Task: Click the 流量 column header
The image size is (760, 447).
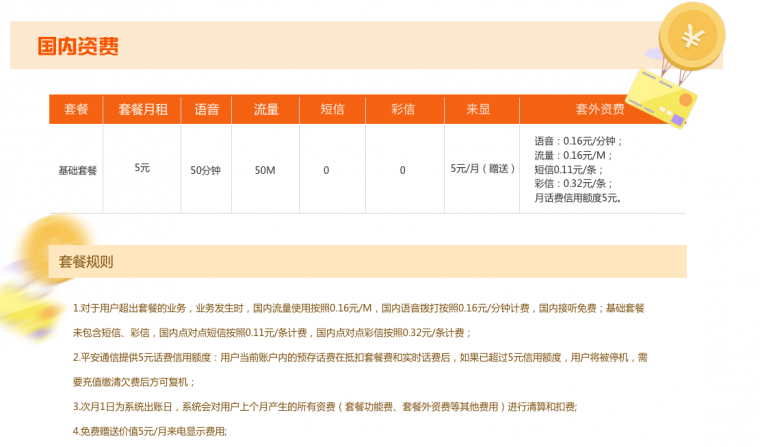Action: 266,109
